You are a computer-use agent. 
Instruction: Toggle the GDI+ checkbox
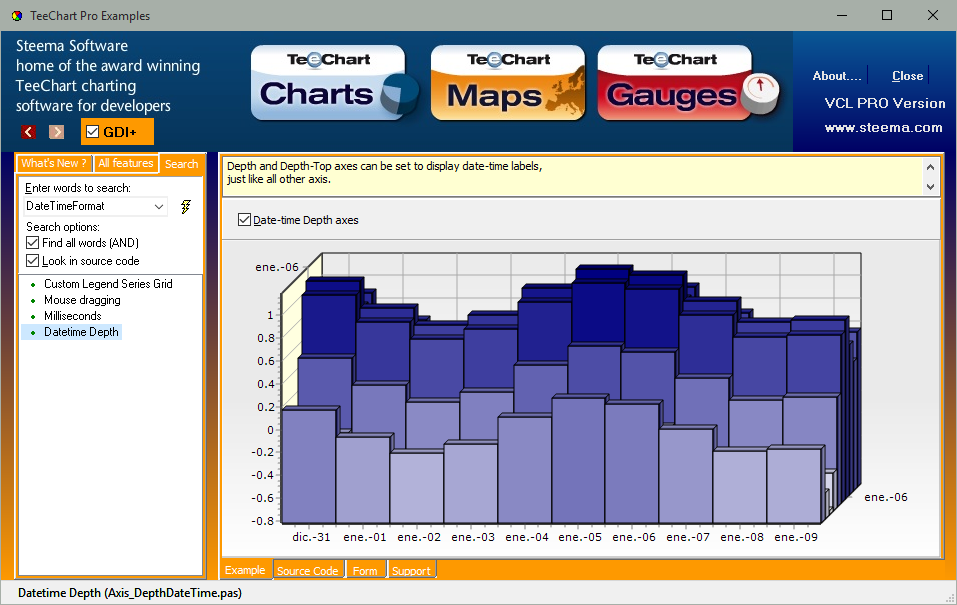[93, 132]
